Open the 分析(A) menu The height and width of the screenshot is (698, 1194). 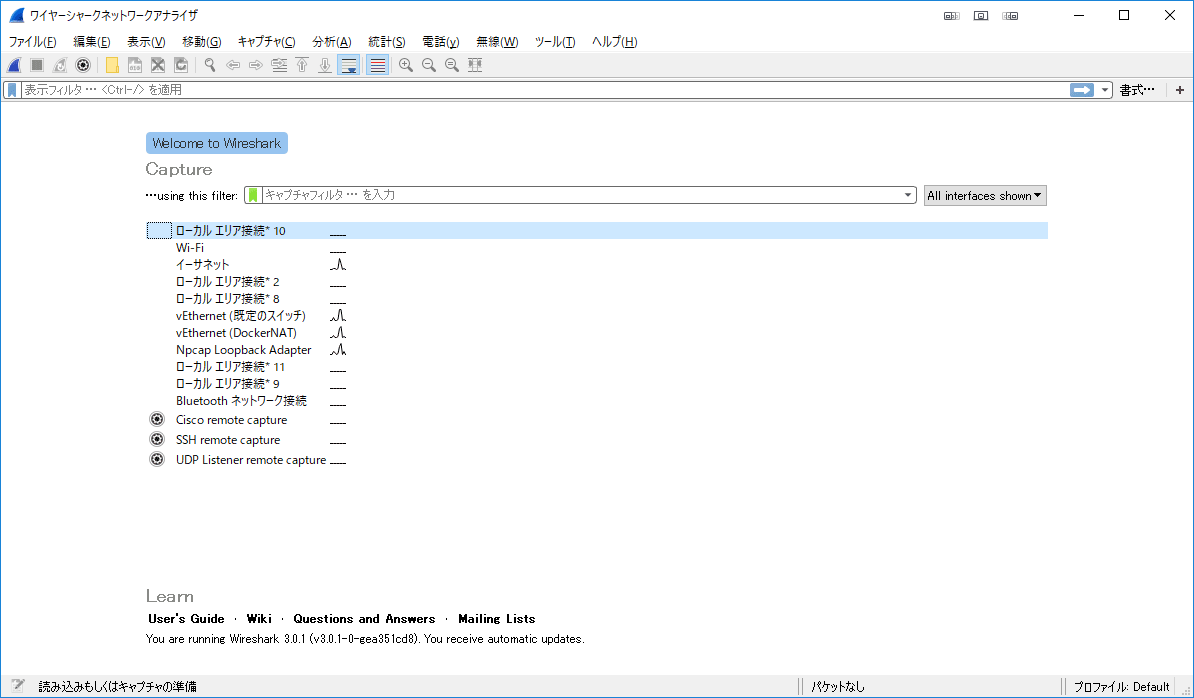[331, 42]
